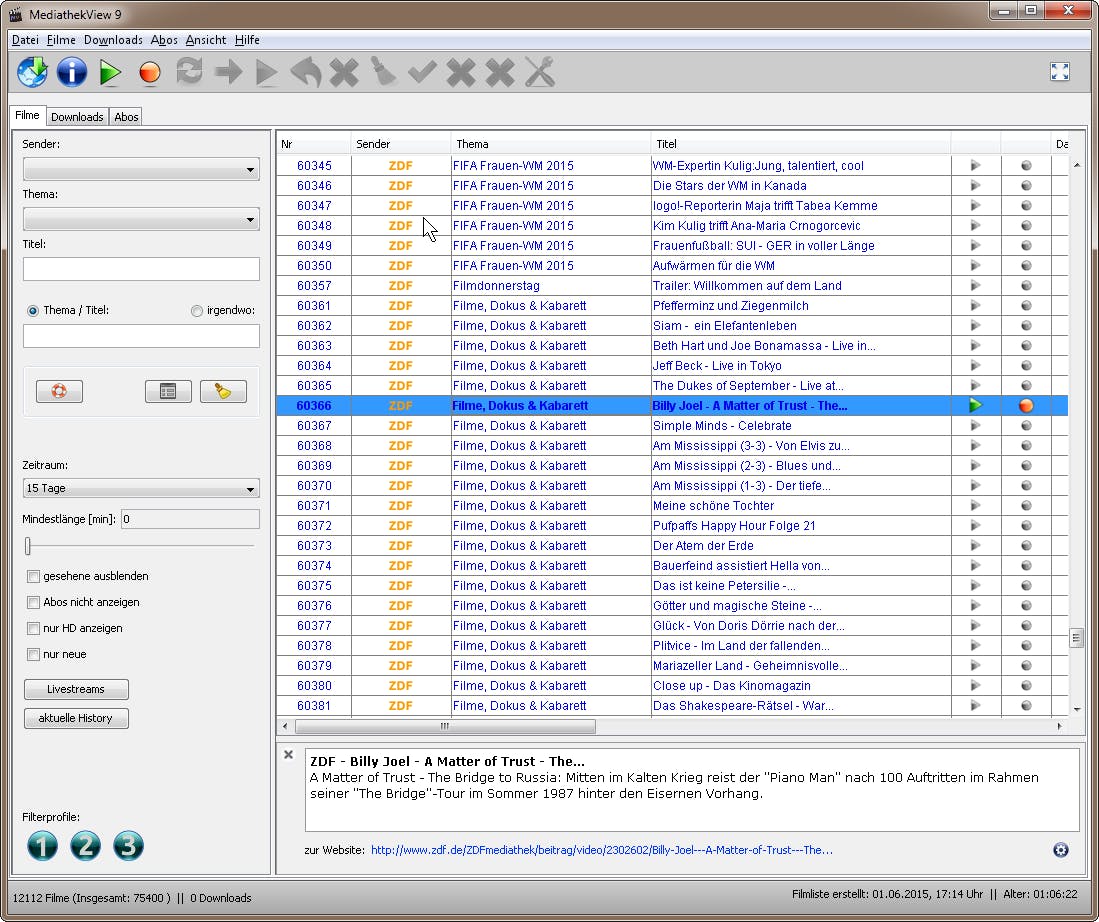Click greyed checkmark toolbar icon
Viewport: 1099px width, 922px height.
[x=422, y=72]
